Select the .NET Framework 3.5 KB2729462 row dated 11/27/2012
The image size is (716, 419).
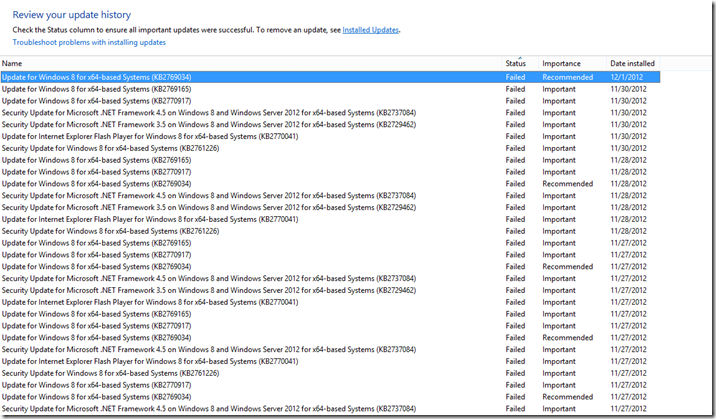pos(330,290)
